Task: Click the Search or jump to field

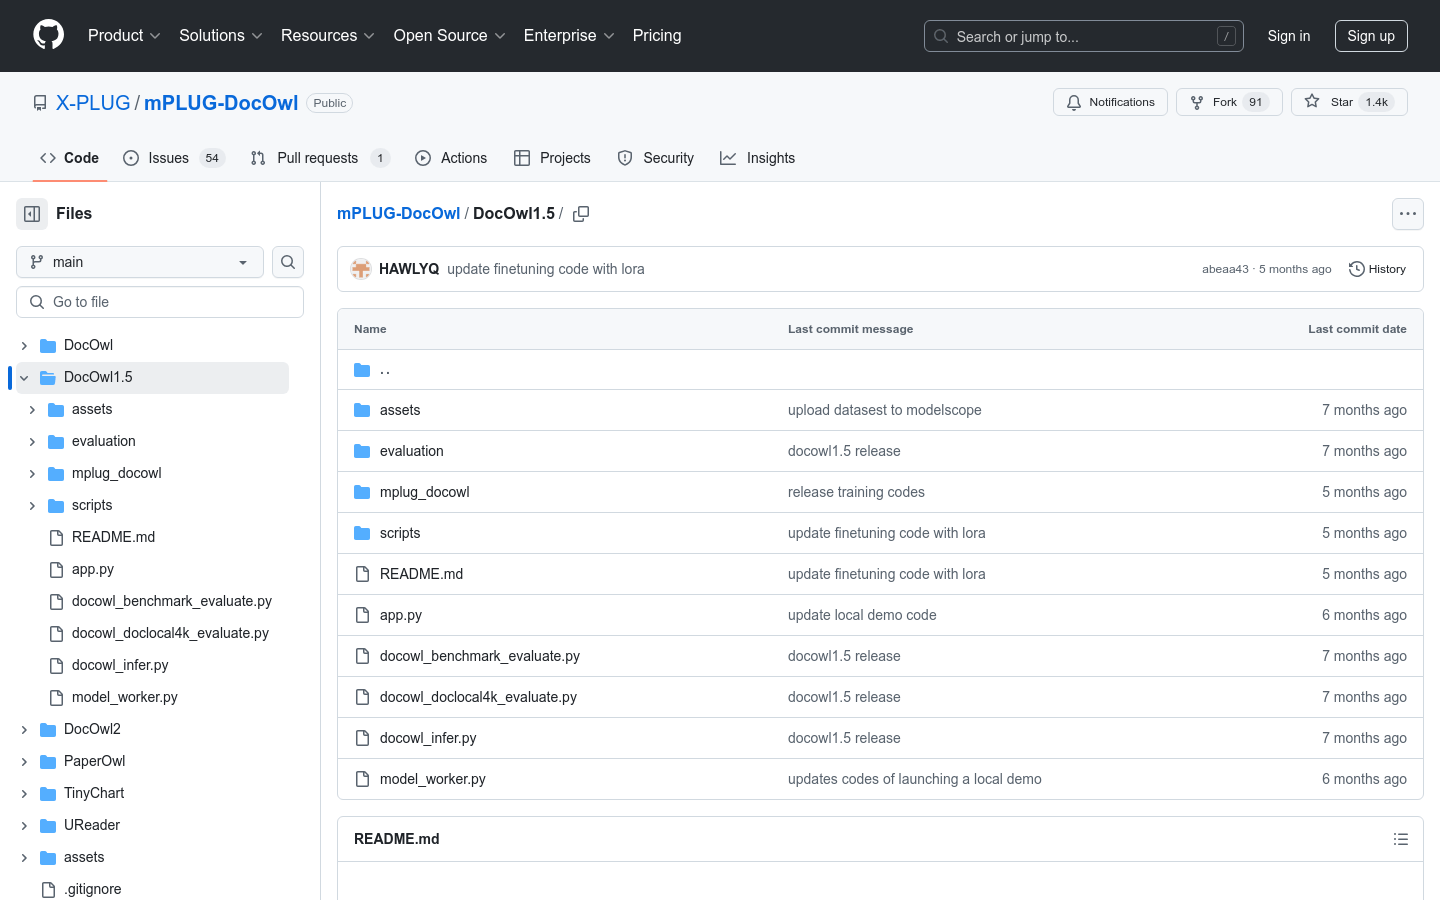Action: pos(1084,36)
